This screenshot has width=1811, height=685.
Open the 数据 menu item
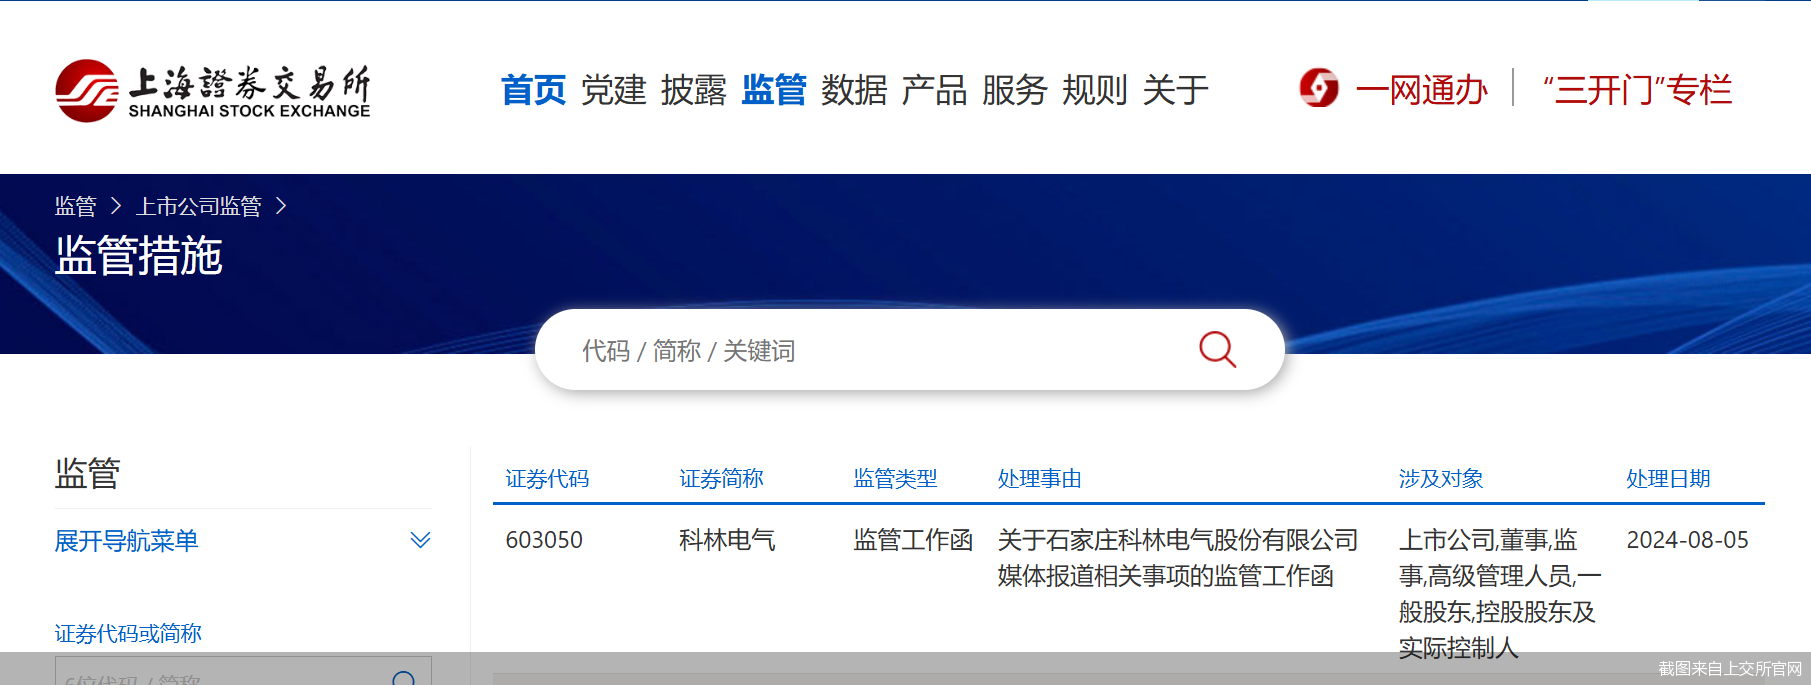click(854, 90)
